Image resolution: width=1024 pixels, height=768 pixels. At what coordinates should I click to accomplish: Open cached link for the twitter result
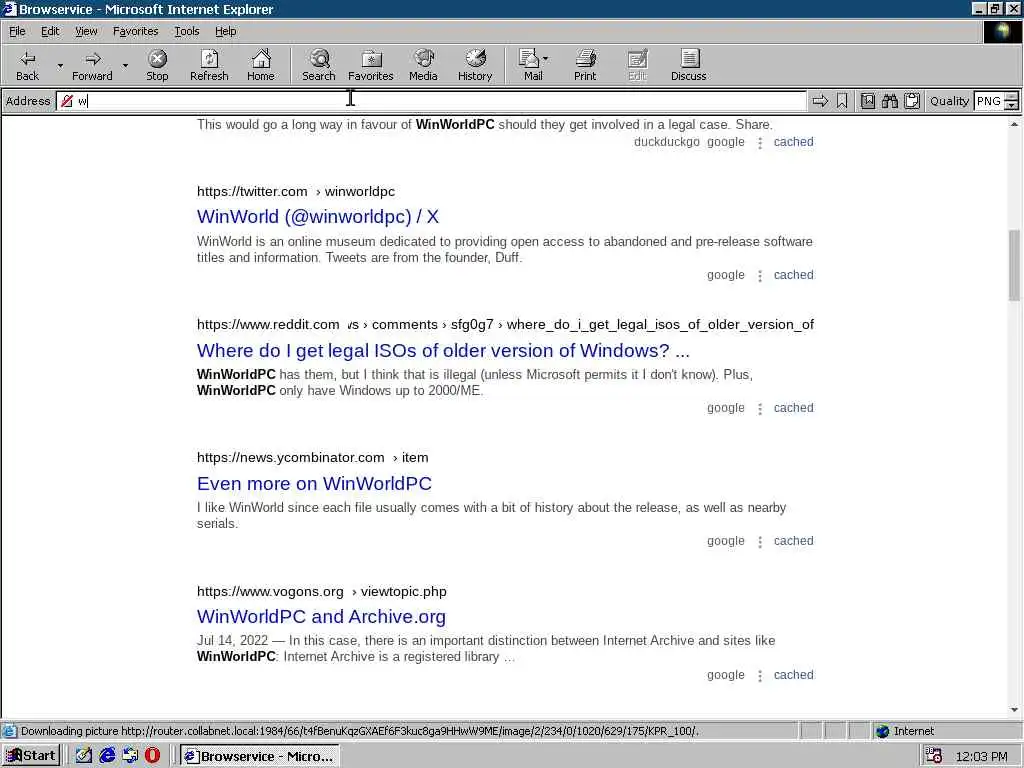pyautogui.click(x=793, y=275)
